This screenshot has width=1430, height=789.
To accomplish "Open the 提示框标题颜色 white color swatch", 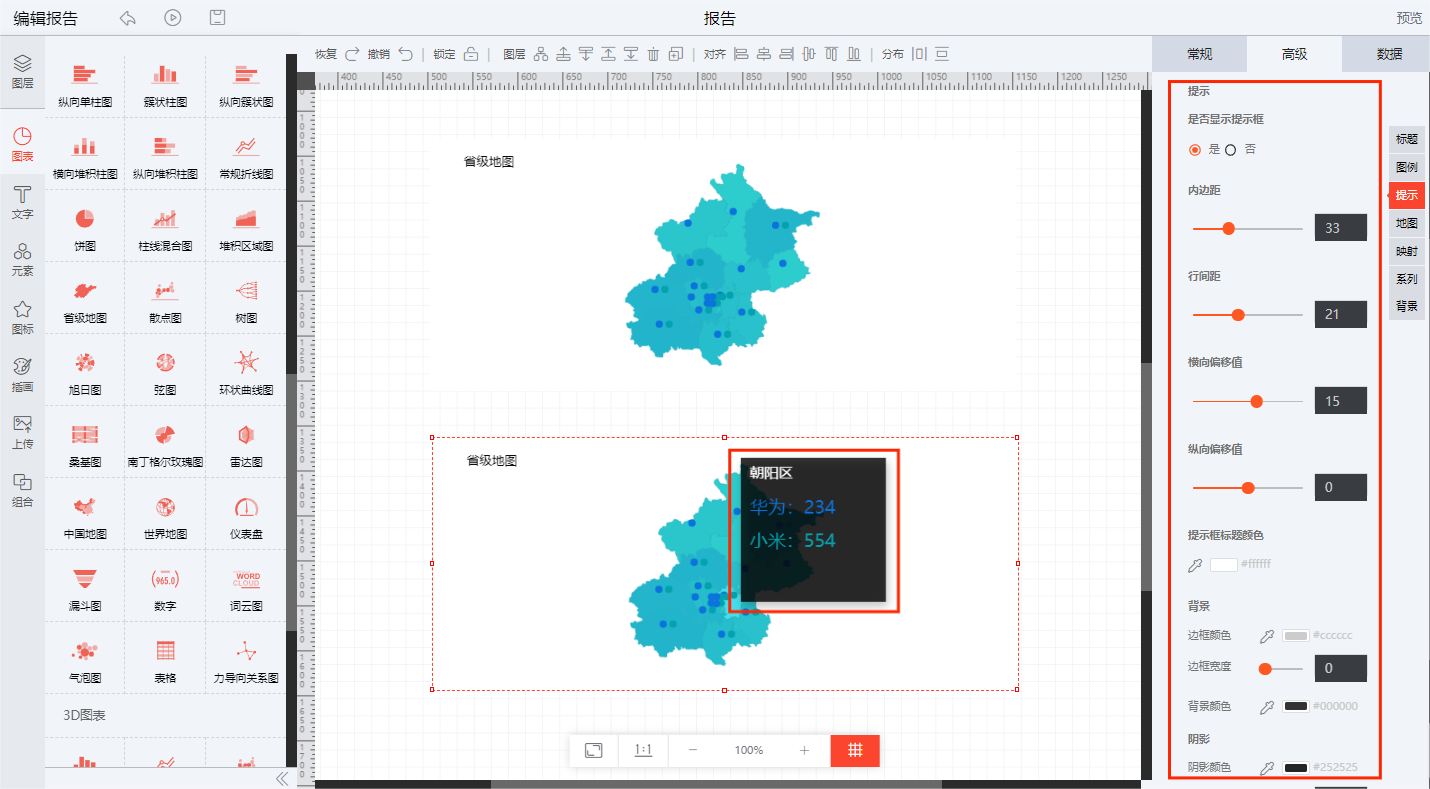I will (x=1224, y=564).
